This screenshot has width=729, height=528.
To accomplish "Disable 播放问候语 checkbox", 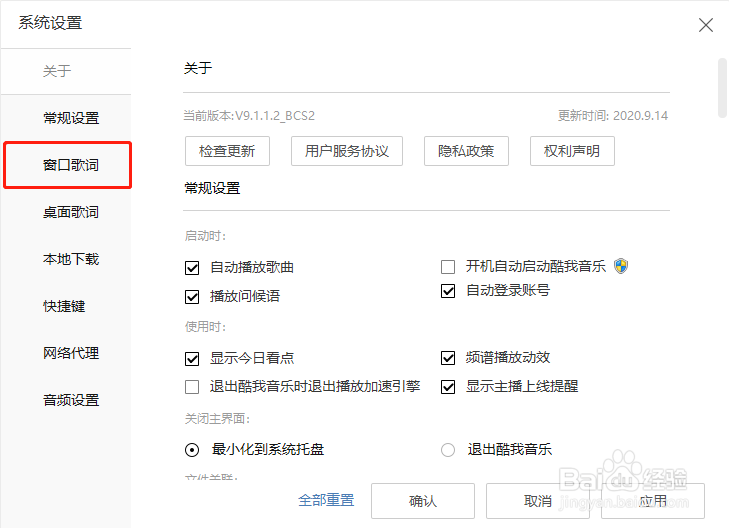I will point(192,297).
